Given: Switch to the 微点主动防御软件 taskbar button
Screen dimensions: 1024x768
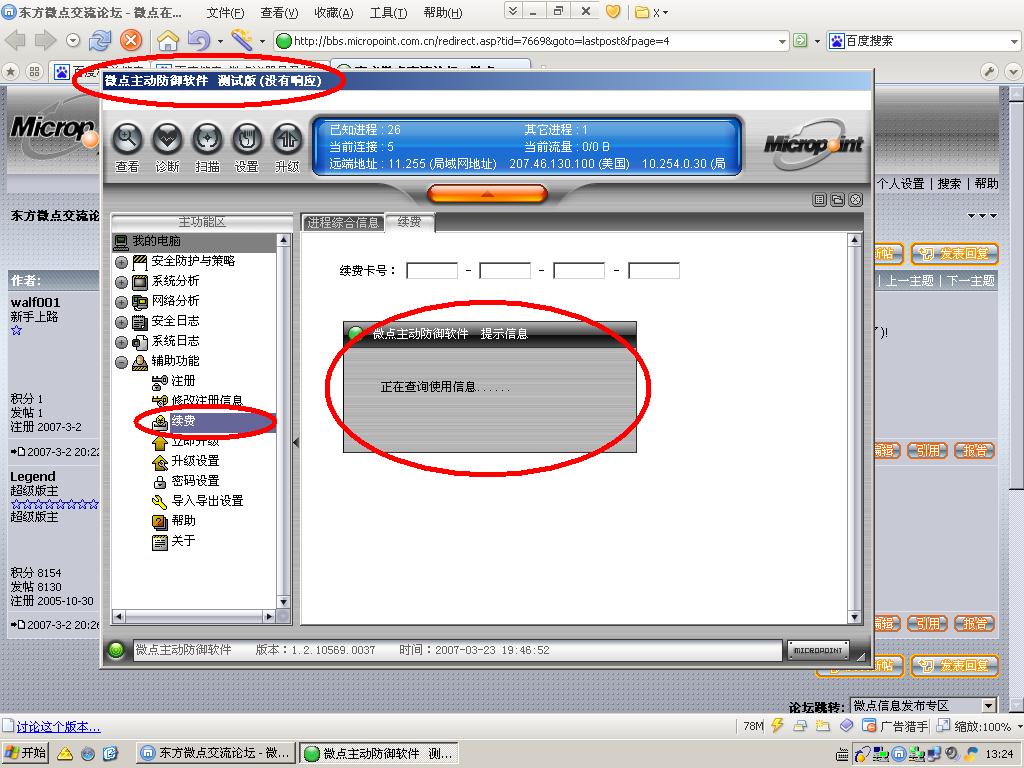Looking at the screenshot, I should click(x=379, y=754).
